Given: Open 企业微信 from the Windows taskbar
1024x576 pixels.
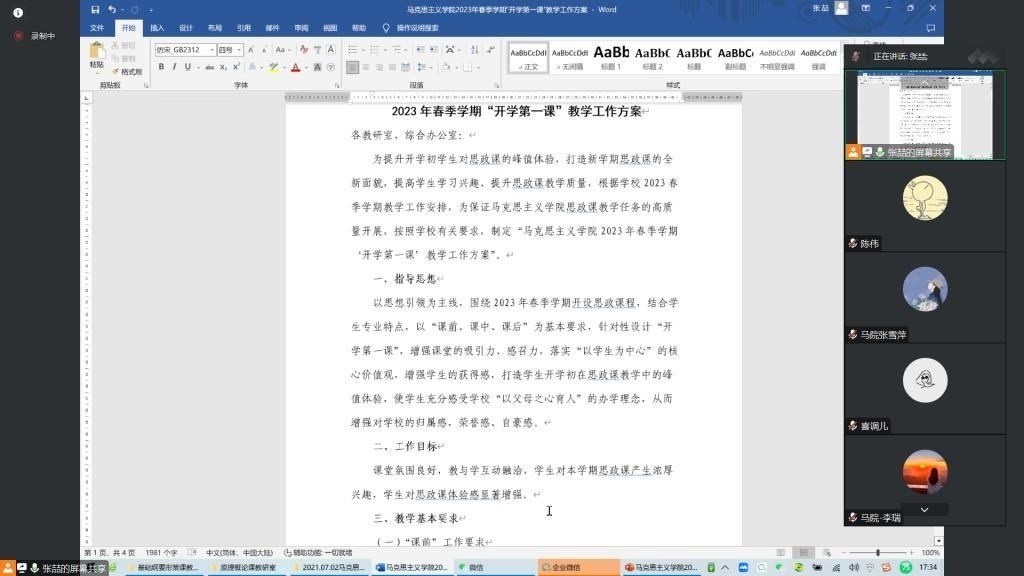Looking at the screenshot, I should coord(579,568).
